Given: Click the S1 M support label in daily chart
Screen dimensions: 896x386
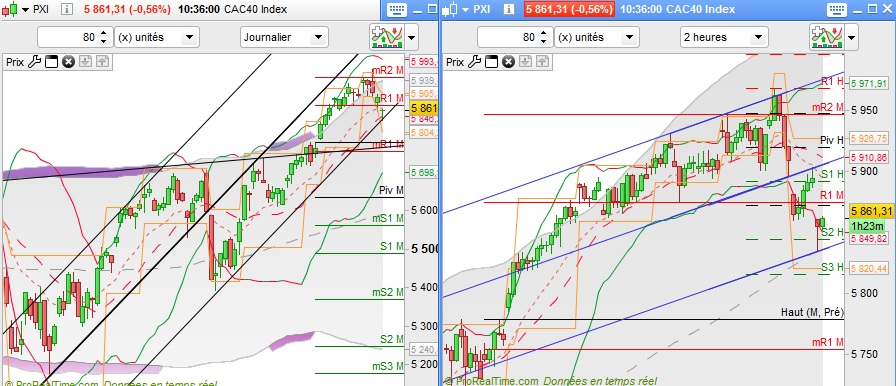Looking at the screenshot, I should pos(392,246).
